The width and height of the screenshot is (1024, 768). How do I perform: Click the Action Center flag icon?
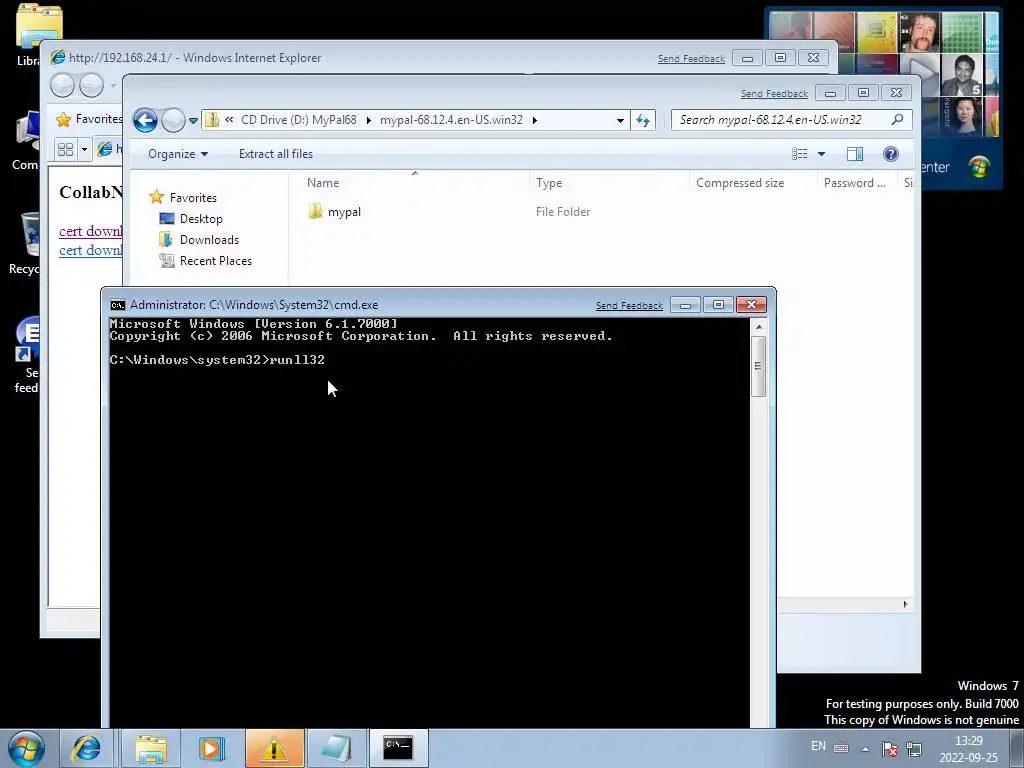coord(889,748)
